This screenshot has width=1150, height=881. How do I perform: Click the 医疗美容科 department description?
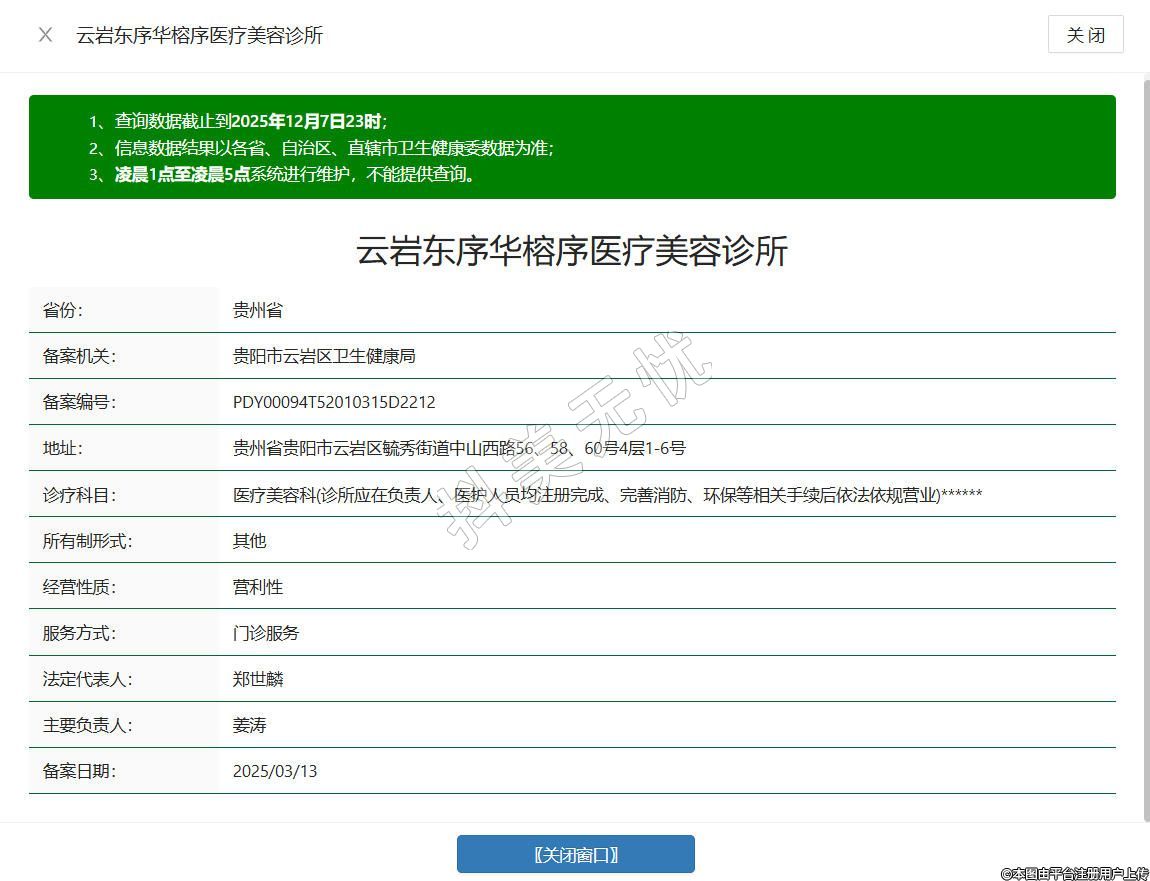point(607,495)
